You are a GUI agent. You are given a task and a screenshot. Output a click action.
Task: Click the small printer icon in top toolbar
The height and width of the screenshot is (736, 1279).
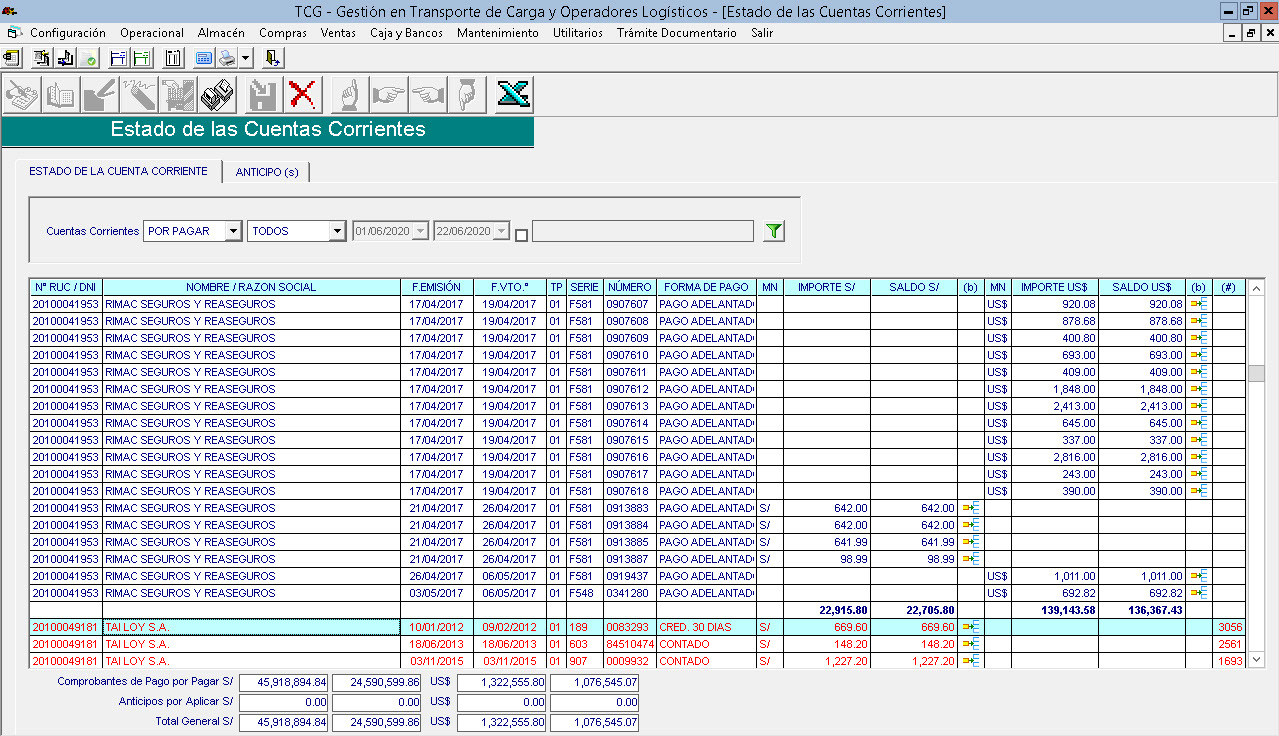coord(226,57)
